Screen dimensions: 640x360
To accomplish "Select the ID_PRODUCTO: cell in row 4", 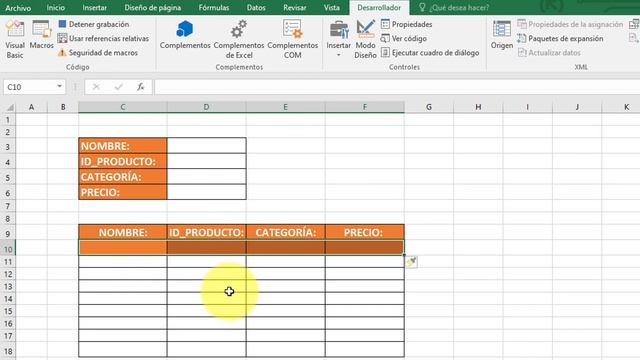I will pos(123,162).
